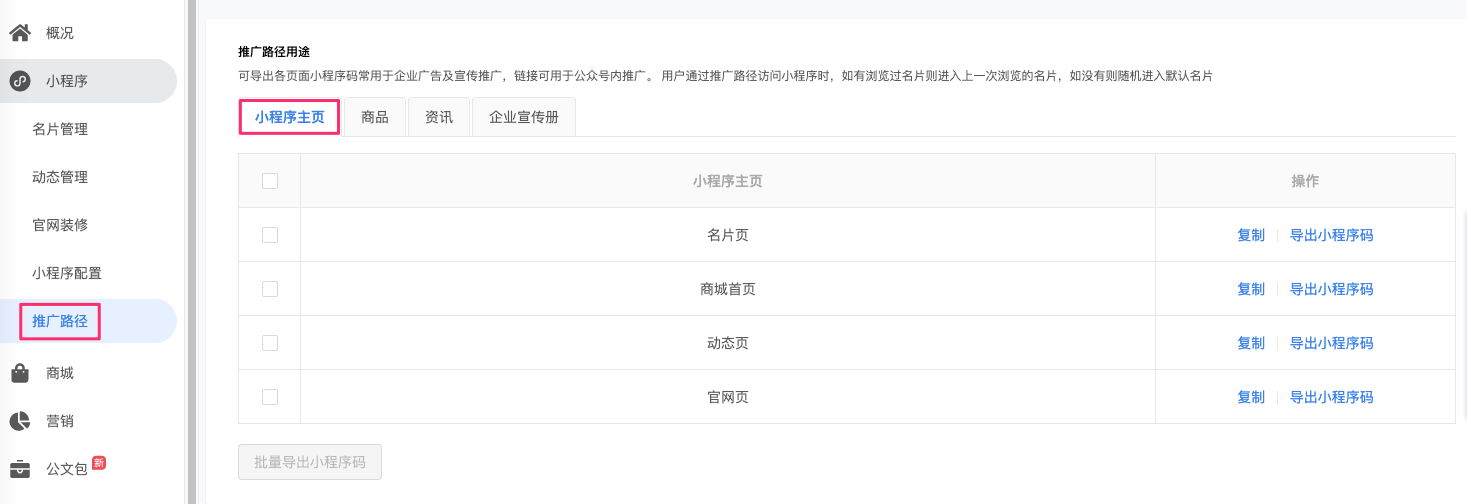This screenshot has height=504, width=1467.
Task: Click the 批量导出小程序码 button
Action: click(x=310, y=462)
